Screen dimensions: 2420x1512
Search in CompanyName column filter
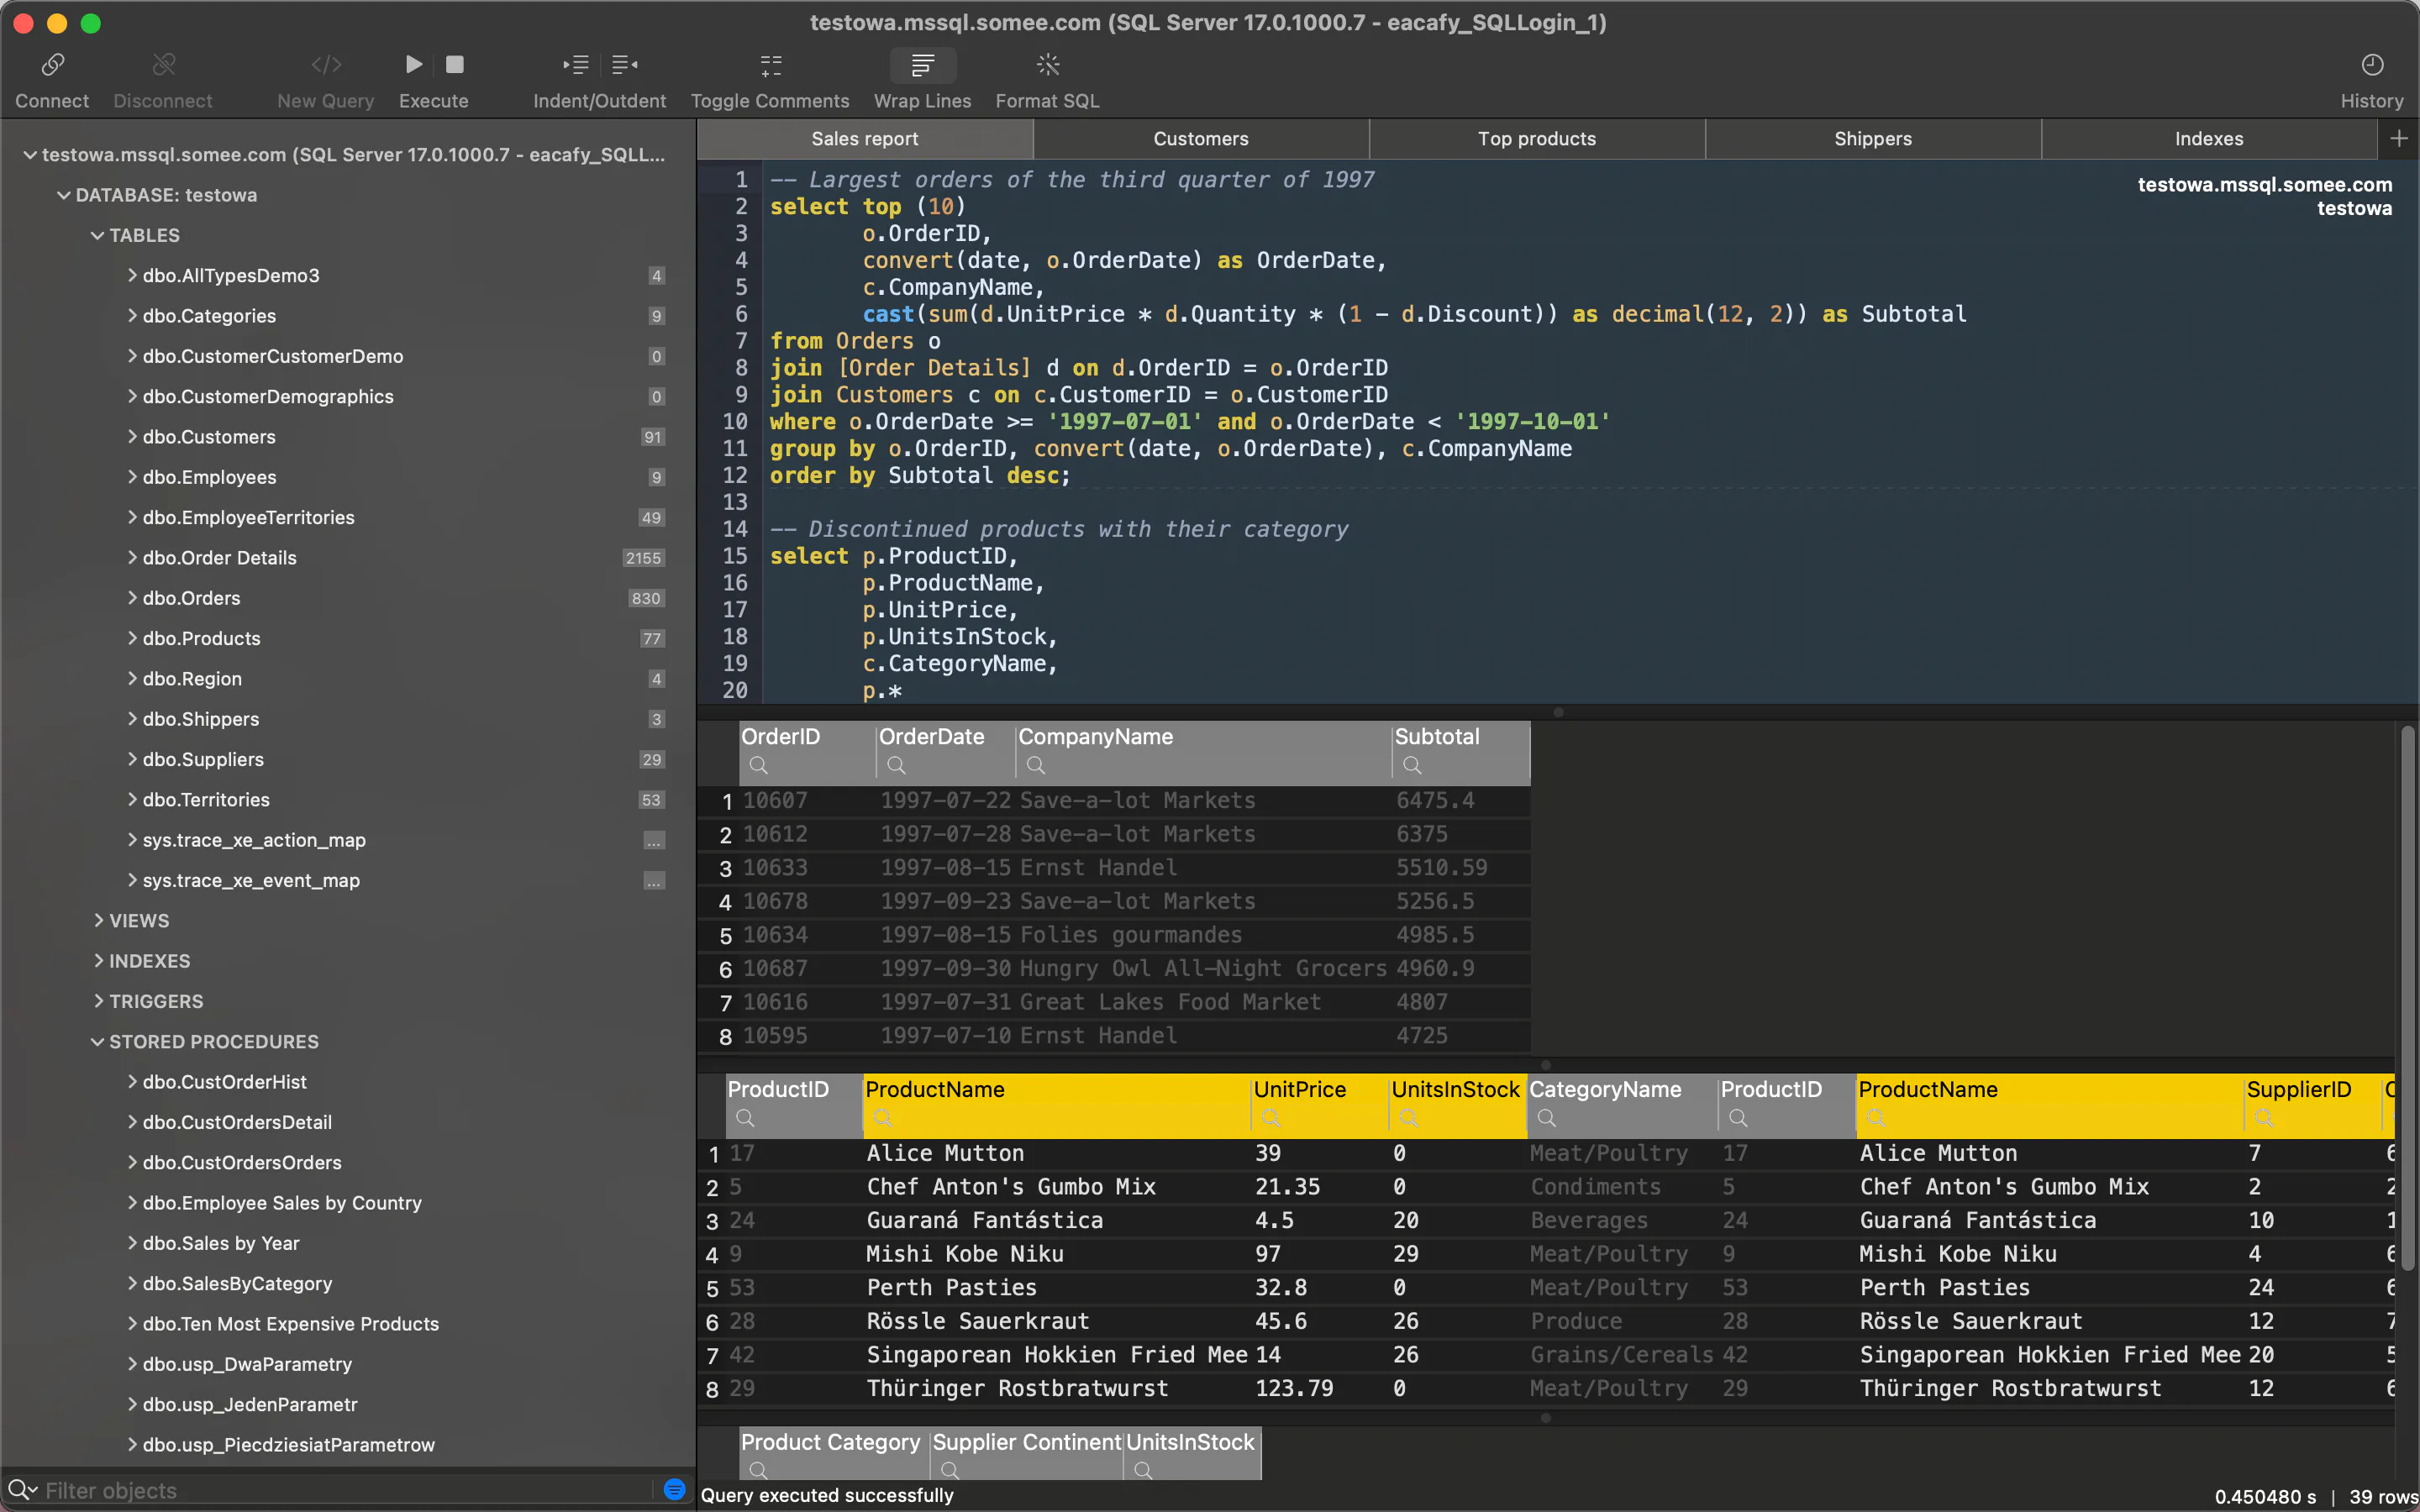point(1036,765)
